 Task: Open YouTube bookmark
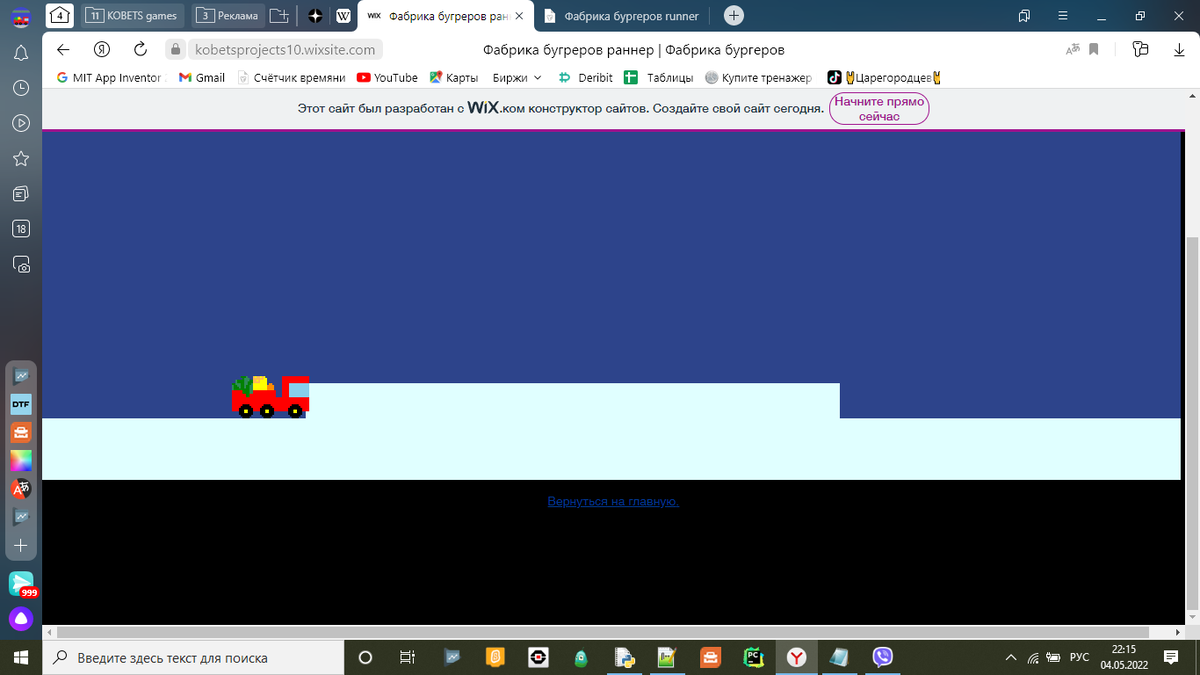coord(388,77)
